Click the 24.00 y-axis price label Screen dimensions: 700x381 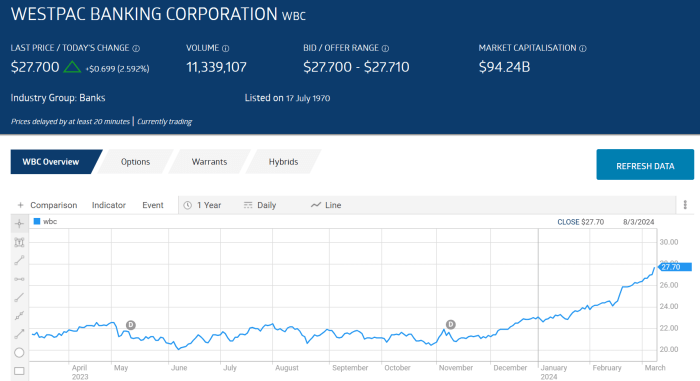point(669,306)
